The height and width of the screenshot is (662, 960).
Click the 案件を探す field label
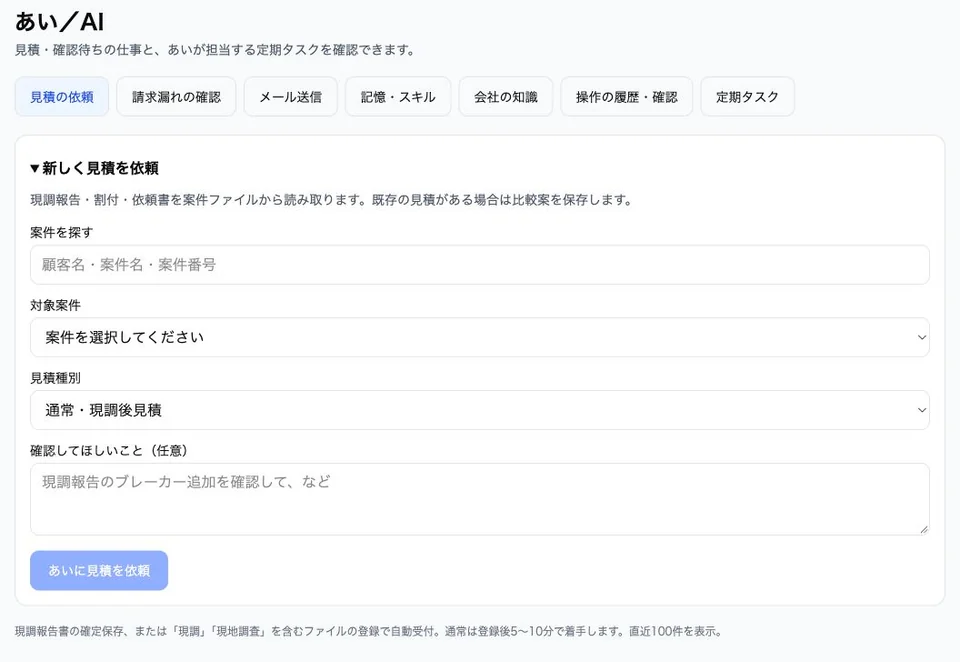[62, 233]
